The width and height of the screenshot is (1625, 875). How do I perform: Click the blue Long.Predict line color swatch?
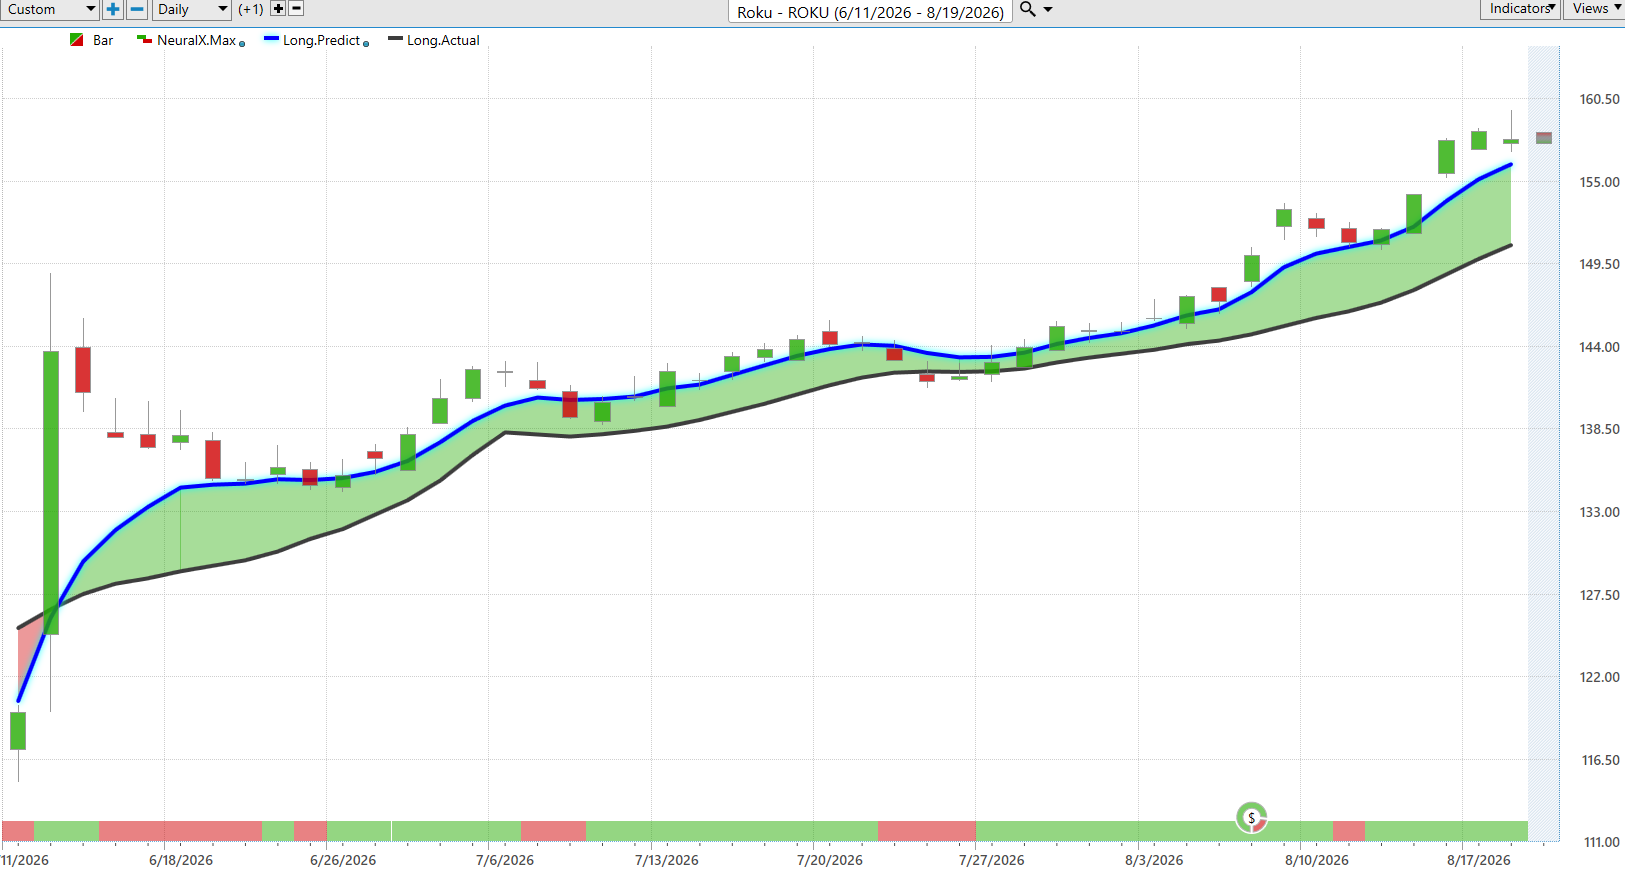pos(271,39)
